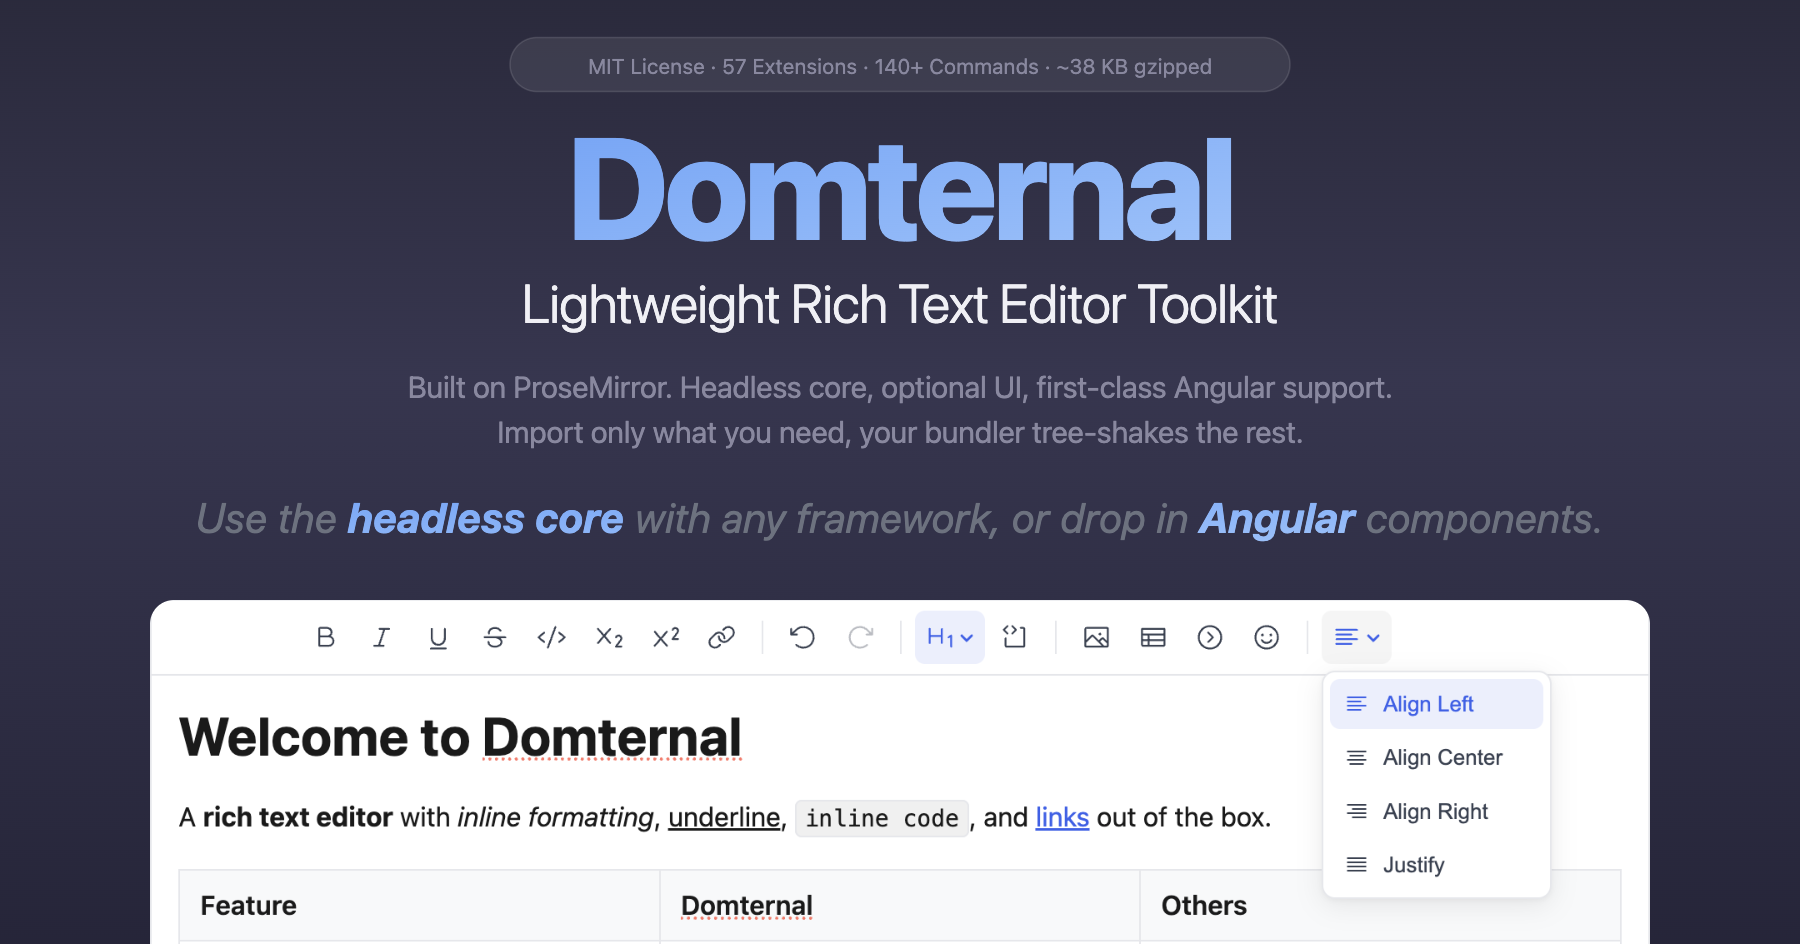
Task: Toggle strikethrough formatting
Action: [495, 637]
